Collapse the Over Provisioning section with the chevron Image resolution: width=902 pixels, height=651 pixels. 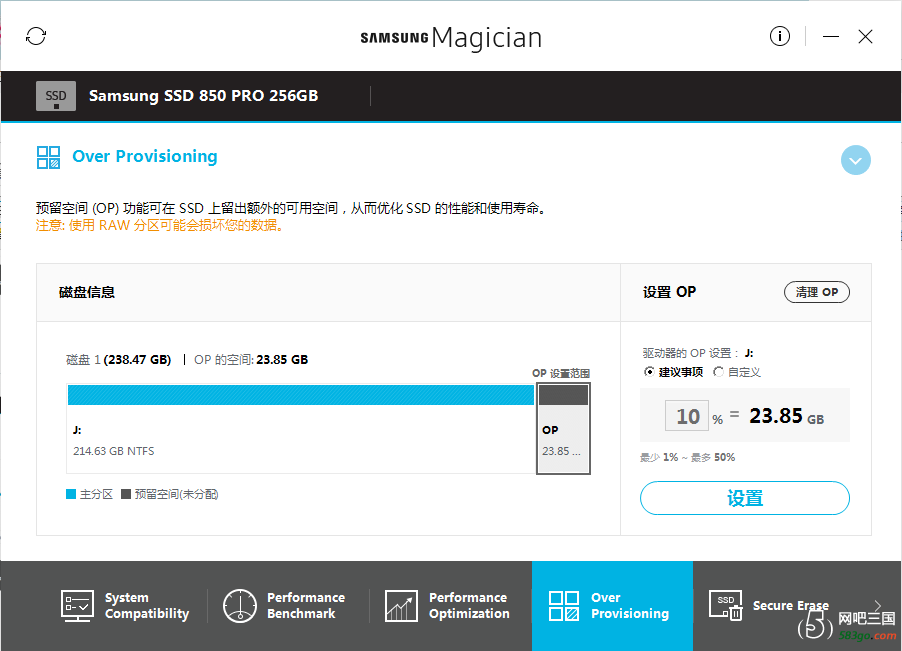[855, 160]
